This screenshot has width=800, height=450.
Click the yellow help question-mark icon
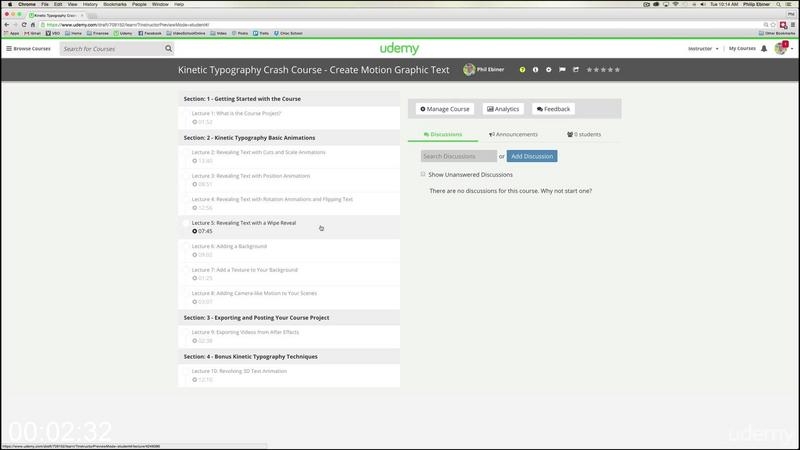tap(522, 70)
